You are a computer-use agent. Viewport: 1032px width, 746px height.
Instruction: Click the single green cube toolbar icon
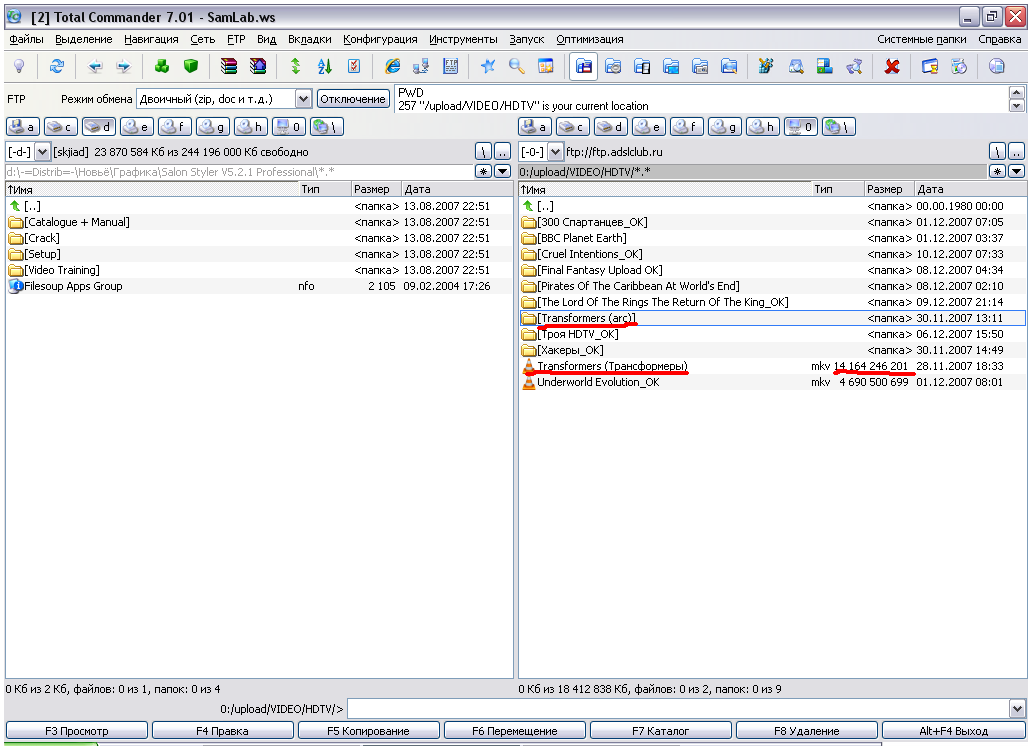coord(191,67)
